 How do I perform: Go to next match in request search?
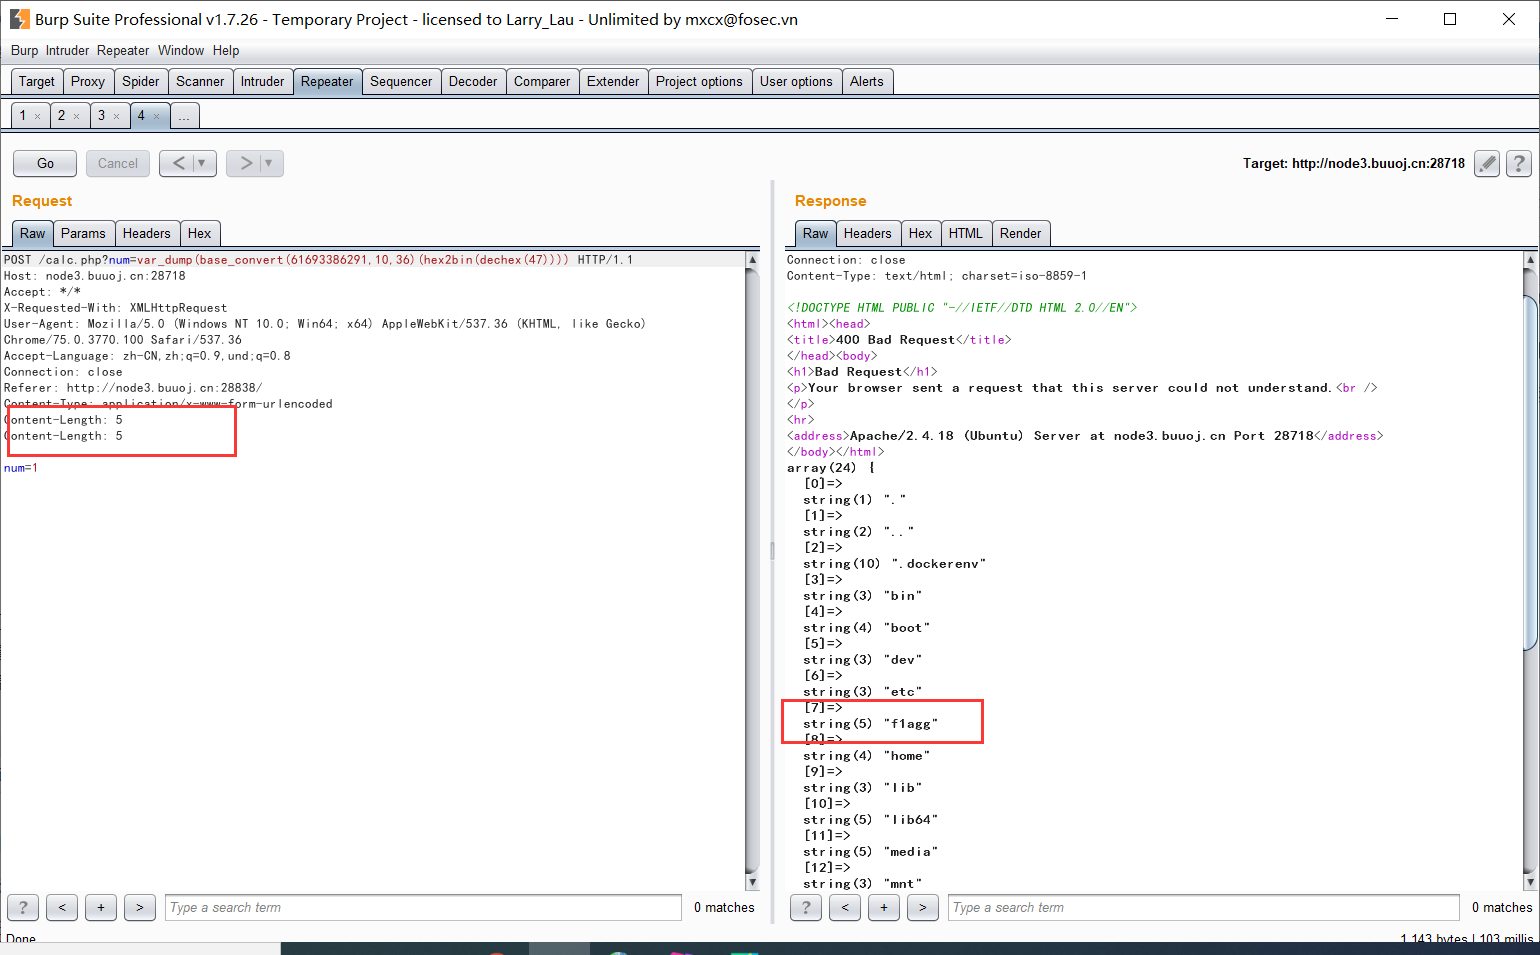click(140, 907)
